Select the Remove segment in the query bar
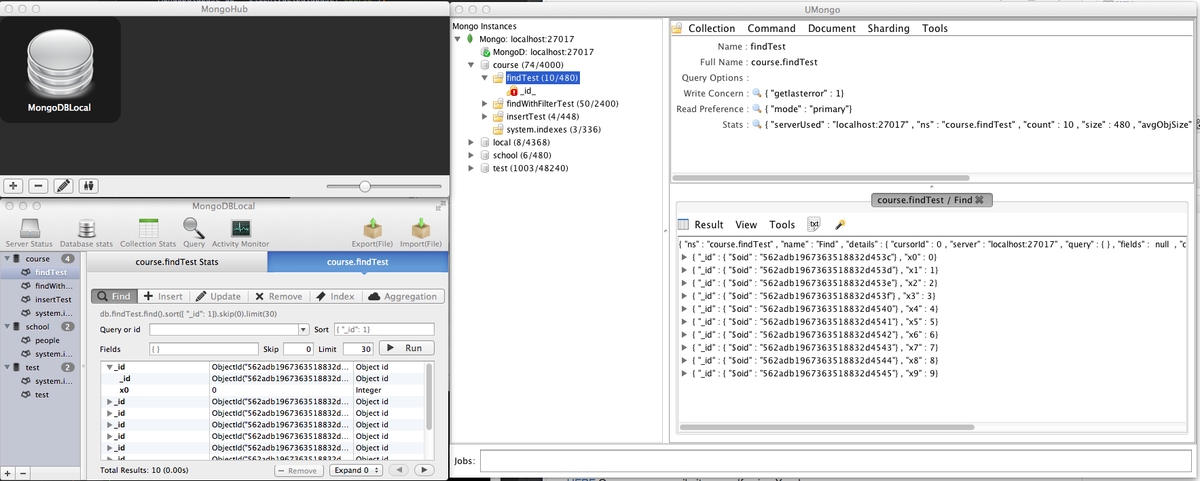1200x481 pixels. pos(278,296)
